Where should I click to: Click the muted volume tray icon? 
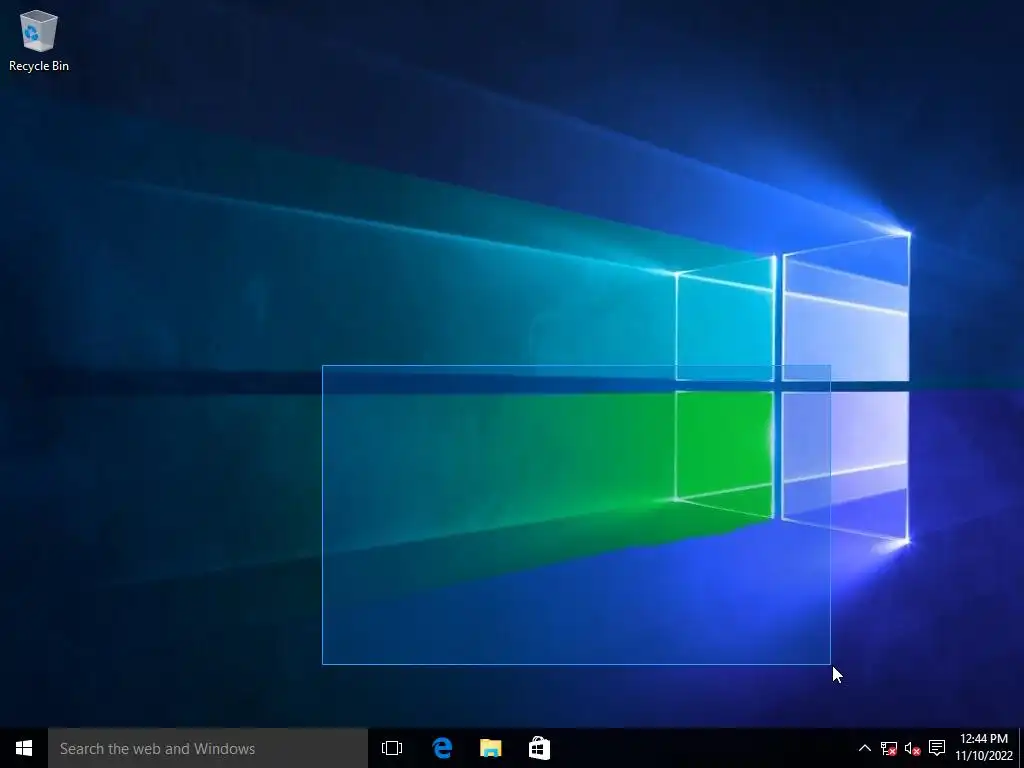(912, 748)
